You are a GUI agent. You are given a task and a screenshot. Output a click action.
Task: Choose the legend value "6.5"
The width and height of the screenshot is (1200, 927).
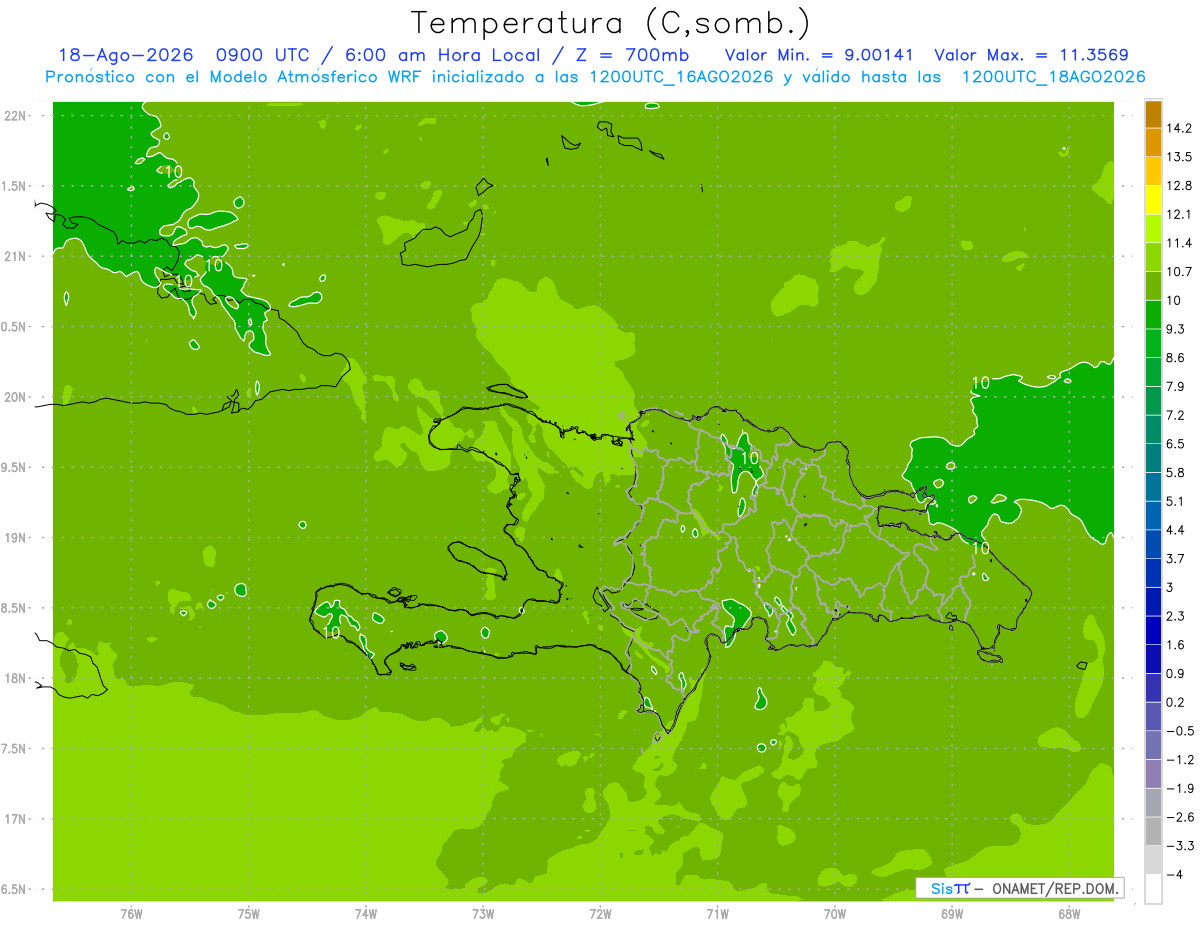coord(1176,444)
